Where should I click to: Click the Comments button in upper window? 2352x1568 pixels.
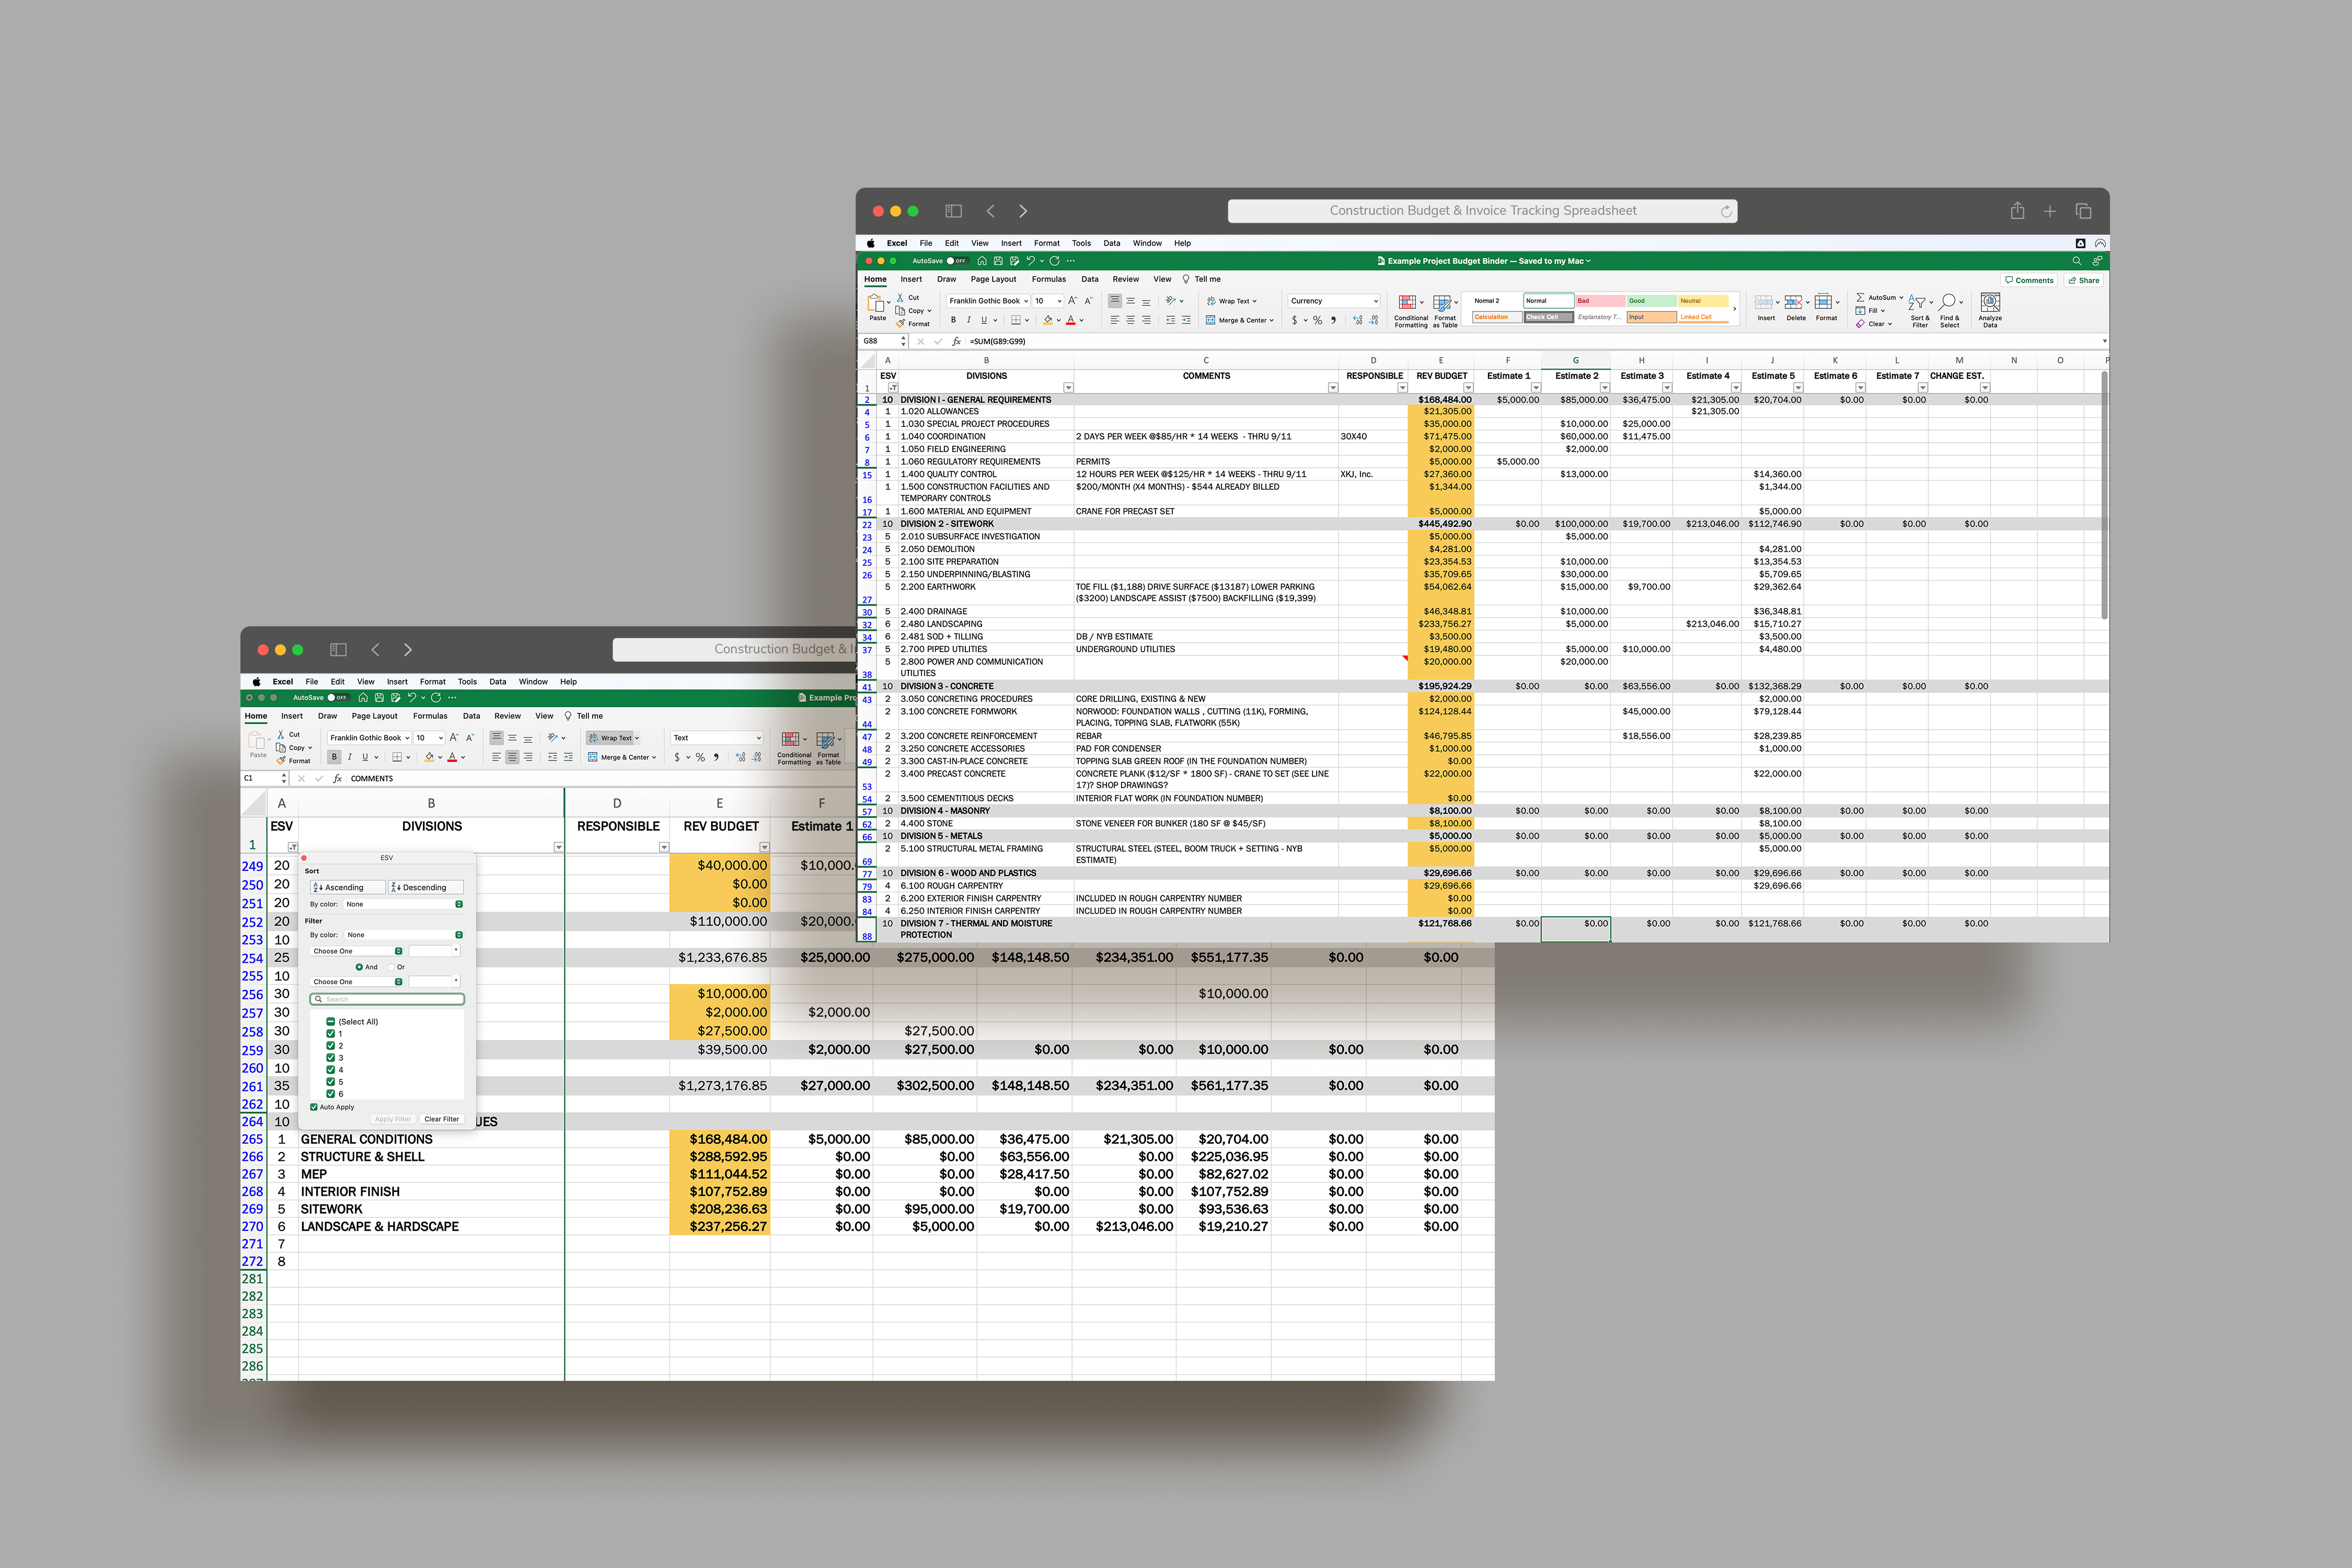click(x=2029, y=280)
